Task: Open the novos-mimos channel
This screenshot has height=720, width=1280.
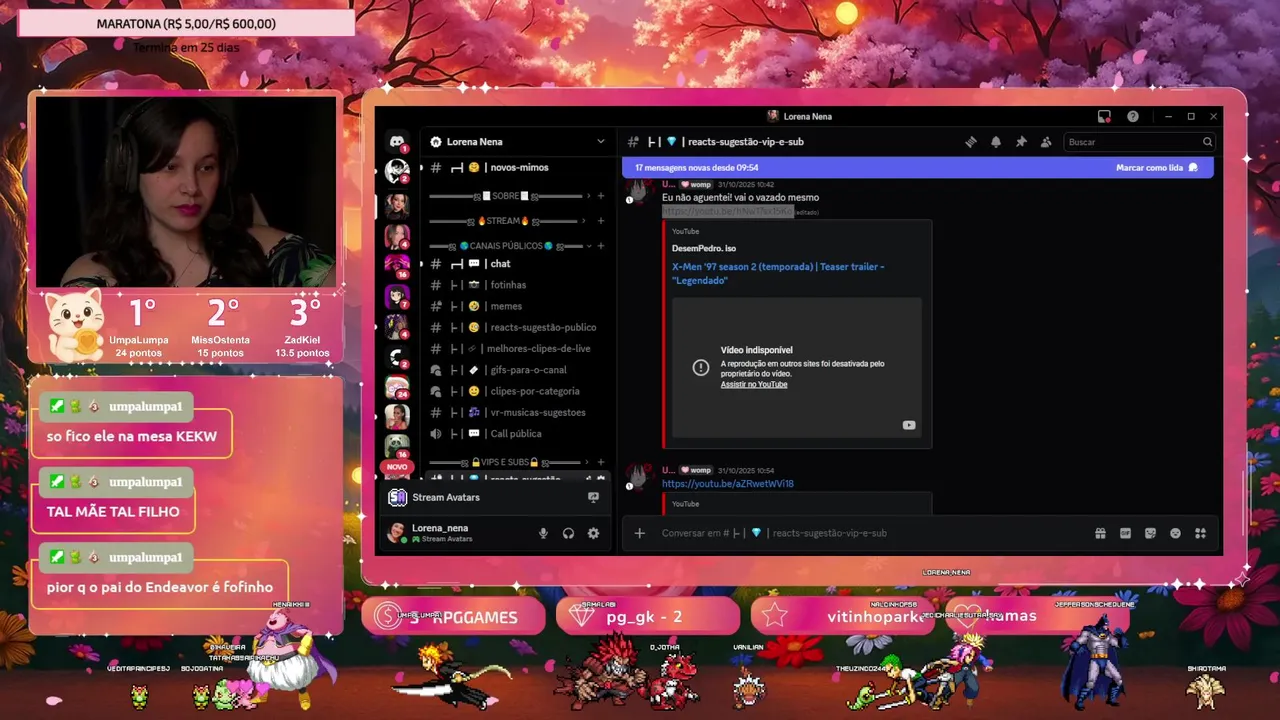Action: (x=518, y=167)
